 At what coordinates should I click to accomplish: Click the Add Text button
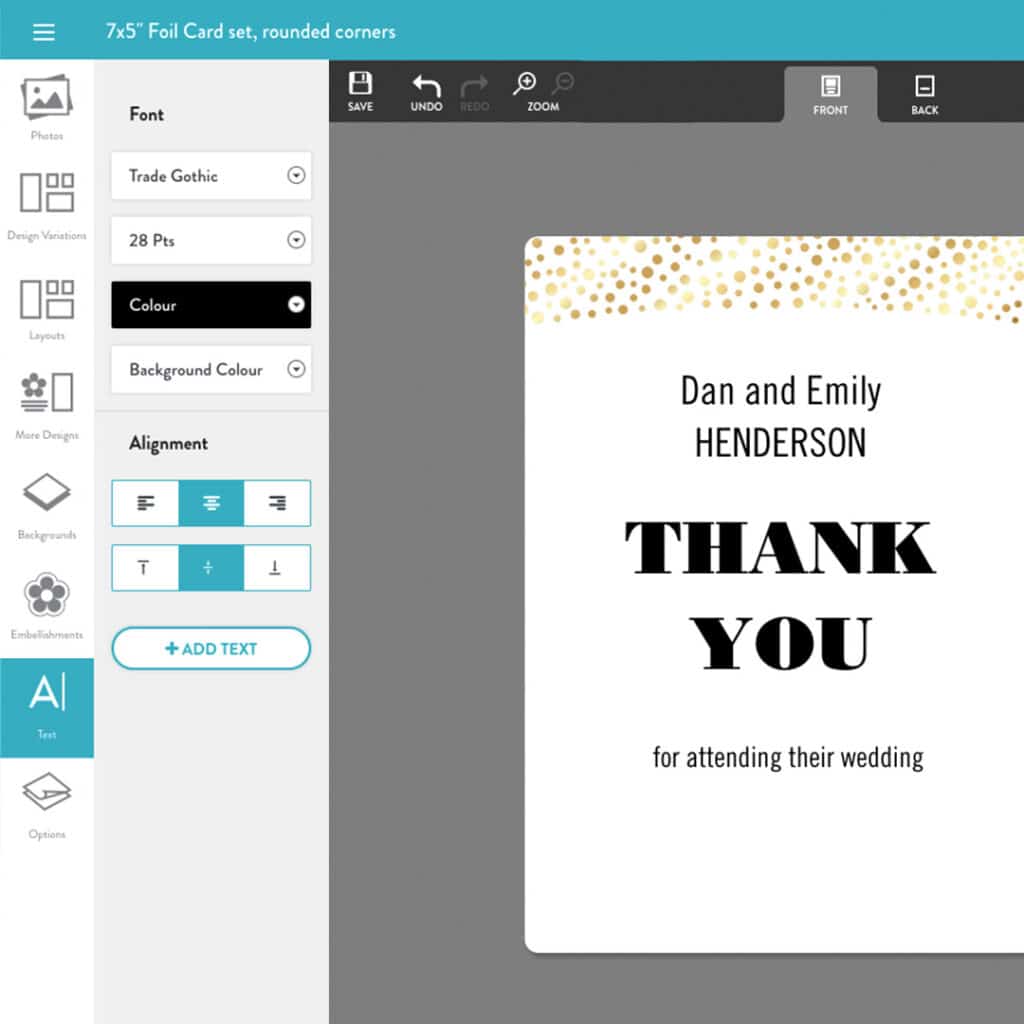click(x=211, y=648)
